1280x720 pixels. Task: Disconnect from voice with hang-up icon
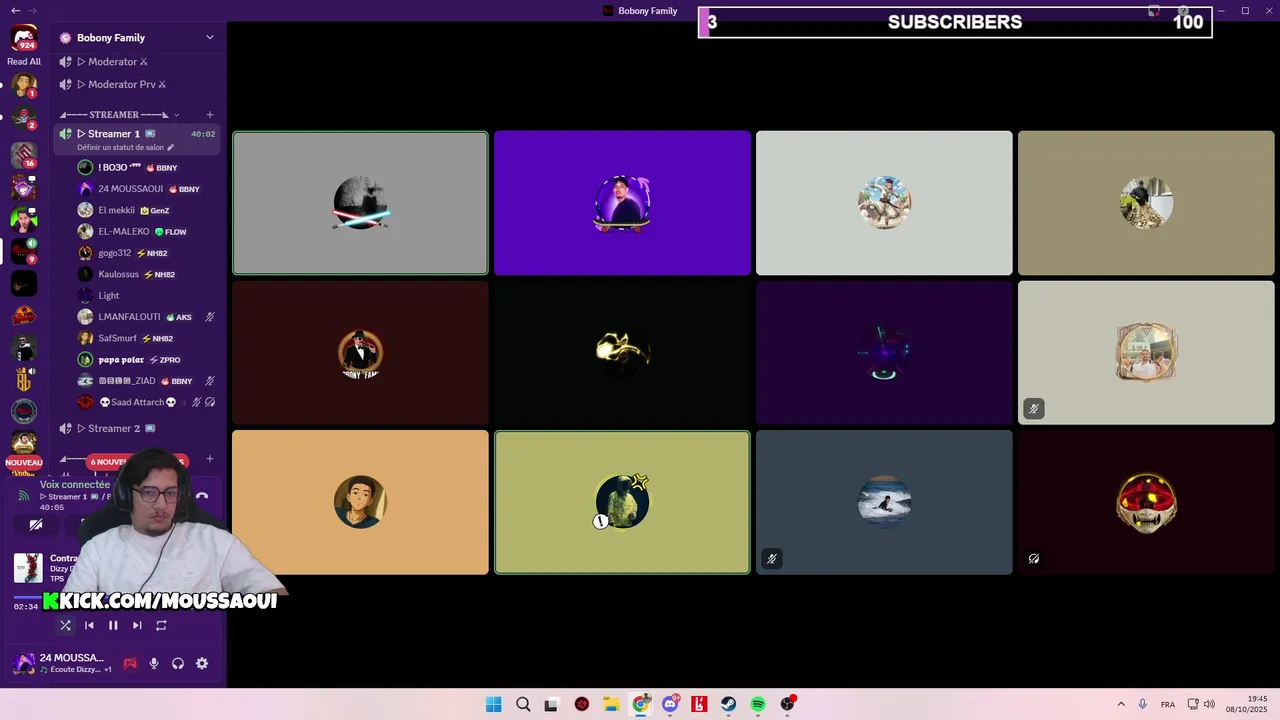[202, 495]
